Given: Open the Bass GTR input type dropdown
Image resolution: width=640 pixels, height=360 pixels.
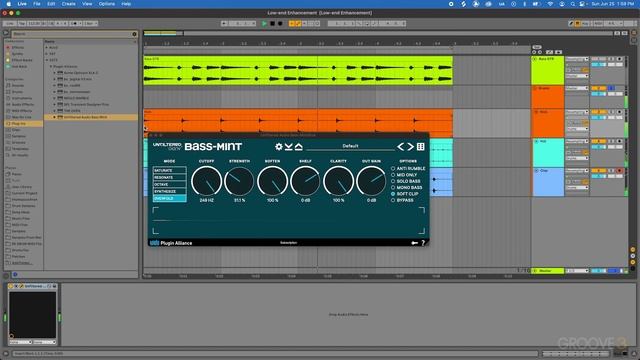Looking at the screenshot, I should point(577,59).
